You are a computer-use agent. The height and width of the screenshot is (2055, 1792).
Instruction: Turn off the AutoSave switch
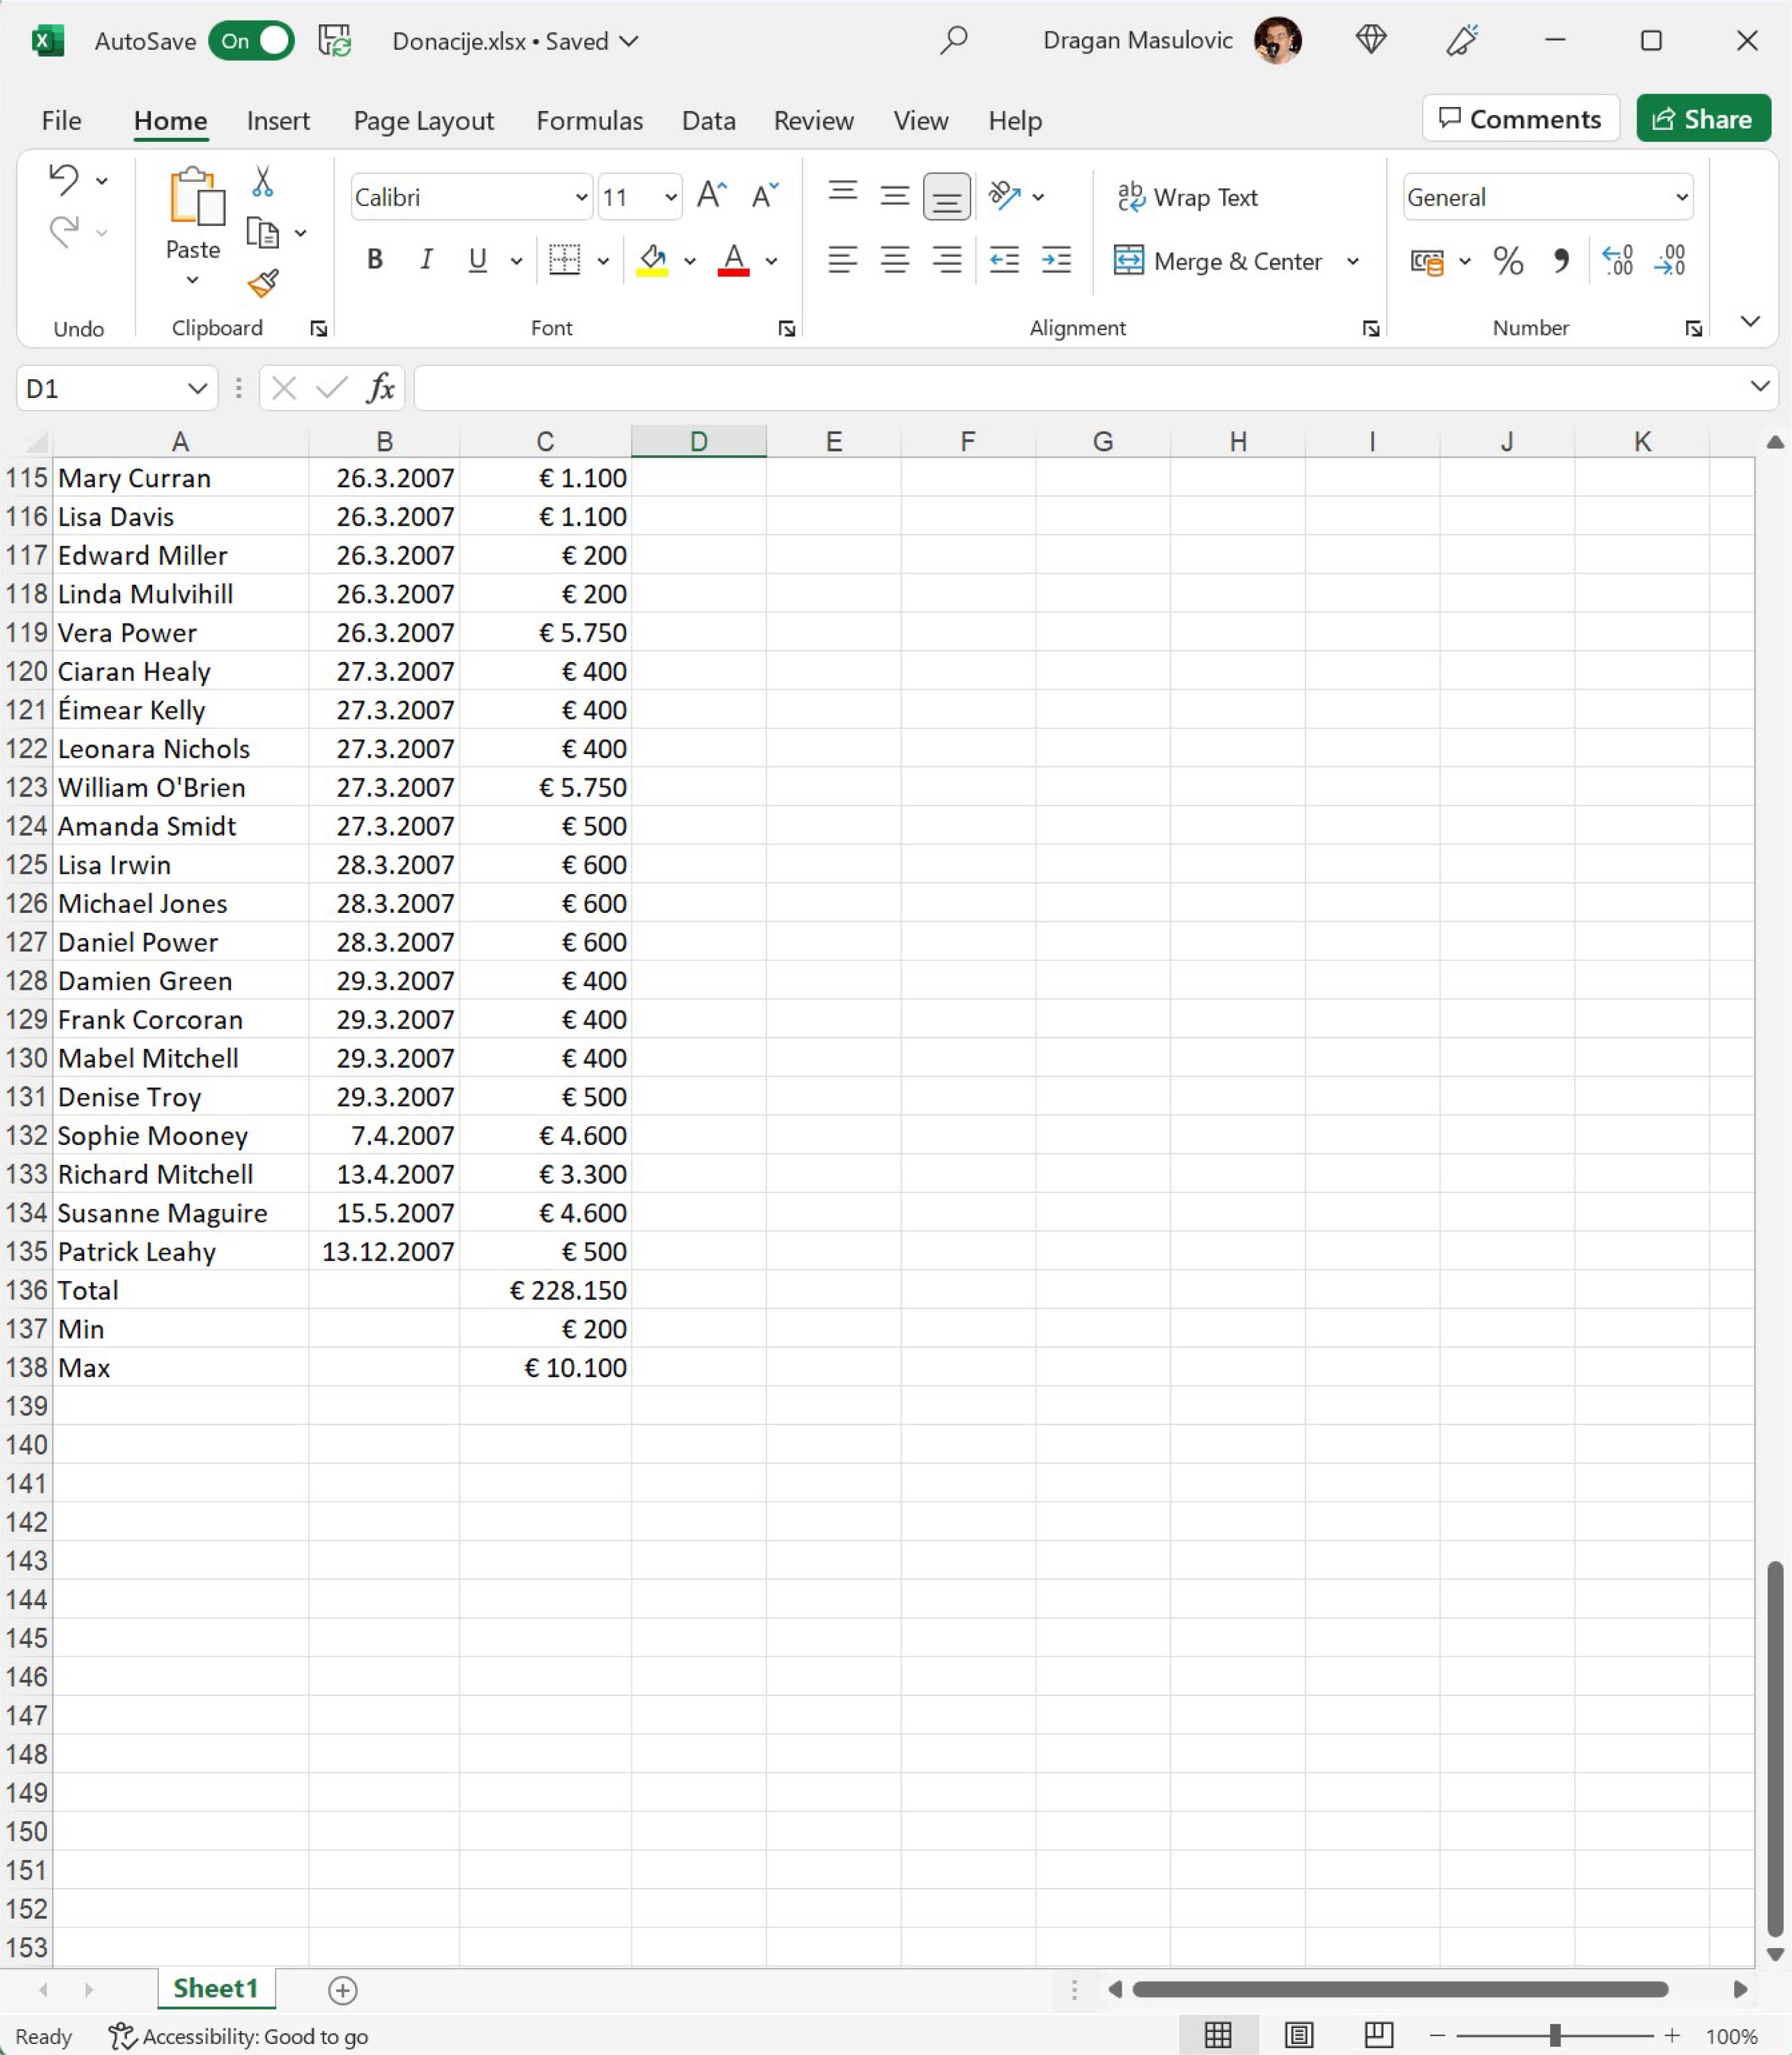click(x=251, y=41)
